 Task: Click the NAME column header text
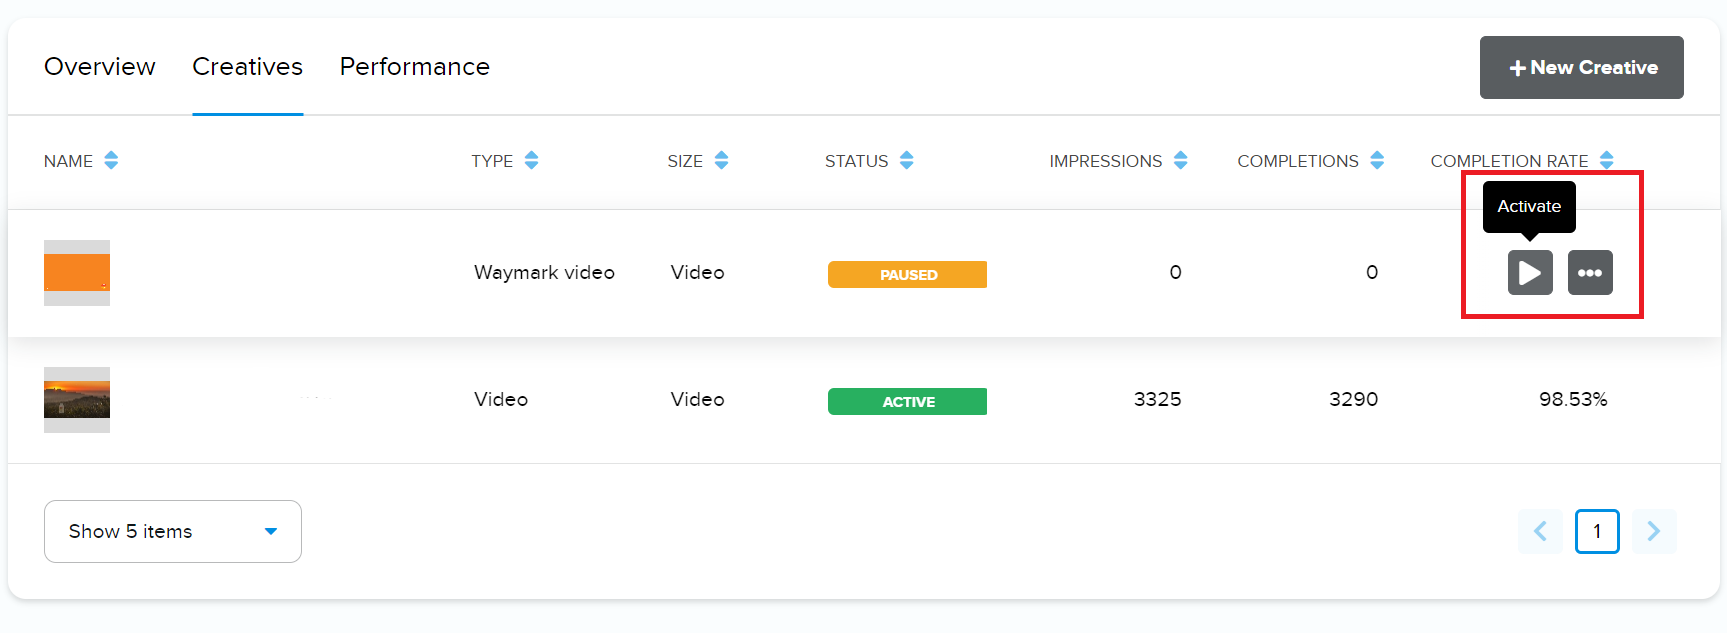pyautogui.click(x=68, y=161)
